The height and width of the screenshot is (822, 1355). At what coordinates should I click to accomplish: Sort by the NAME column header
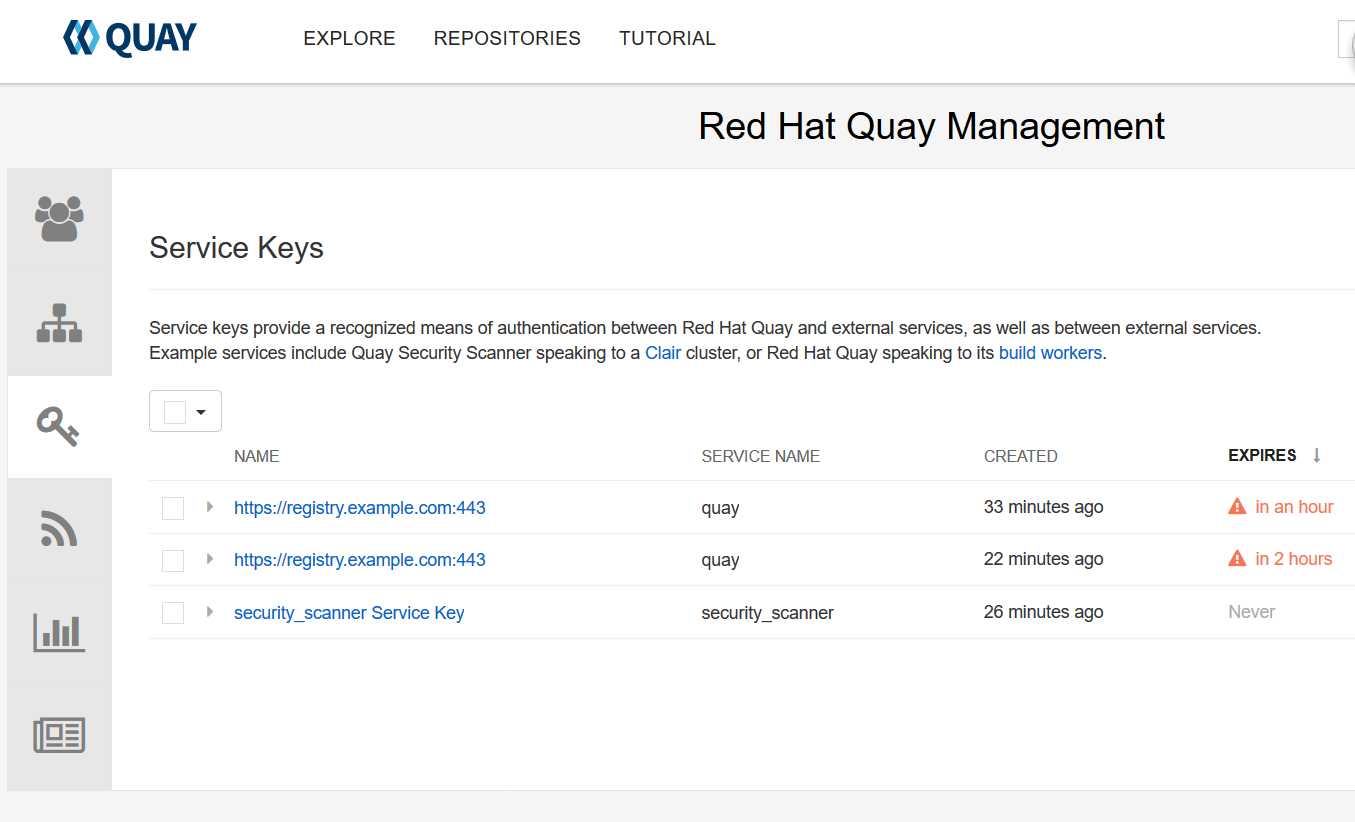click(256, 456)
